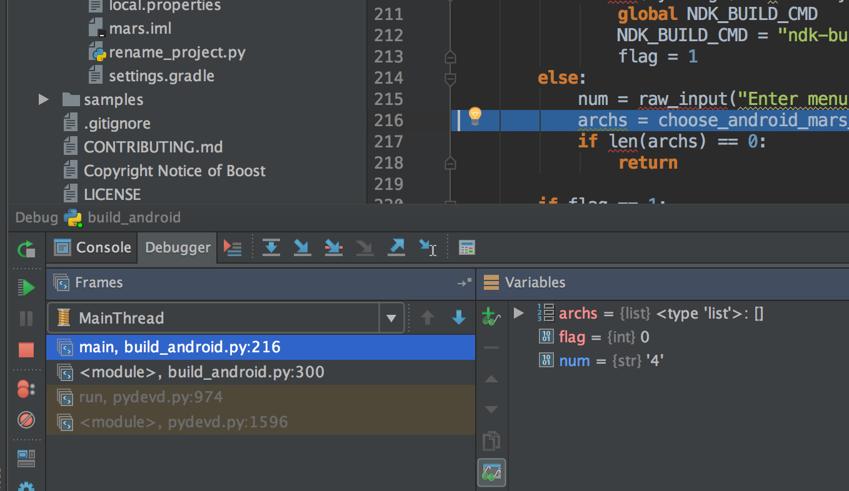
Task: Expand the archs list variable
Action: click(x=518, y=313)
